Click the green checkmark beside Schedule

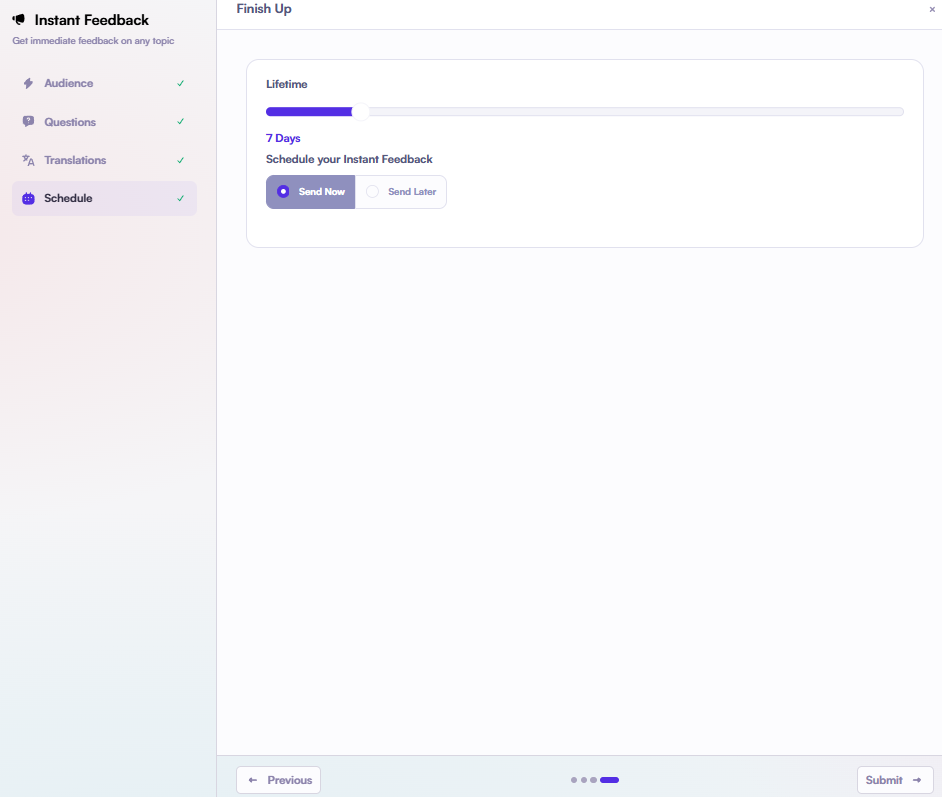[180, 199]
